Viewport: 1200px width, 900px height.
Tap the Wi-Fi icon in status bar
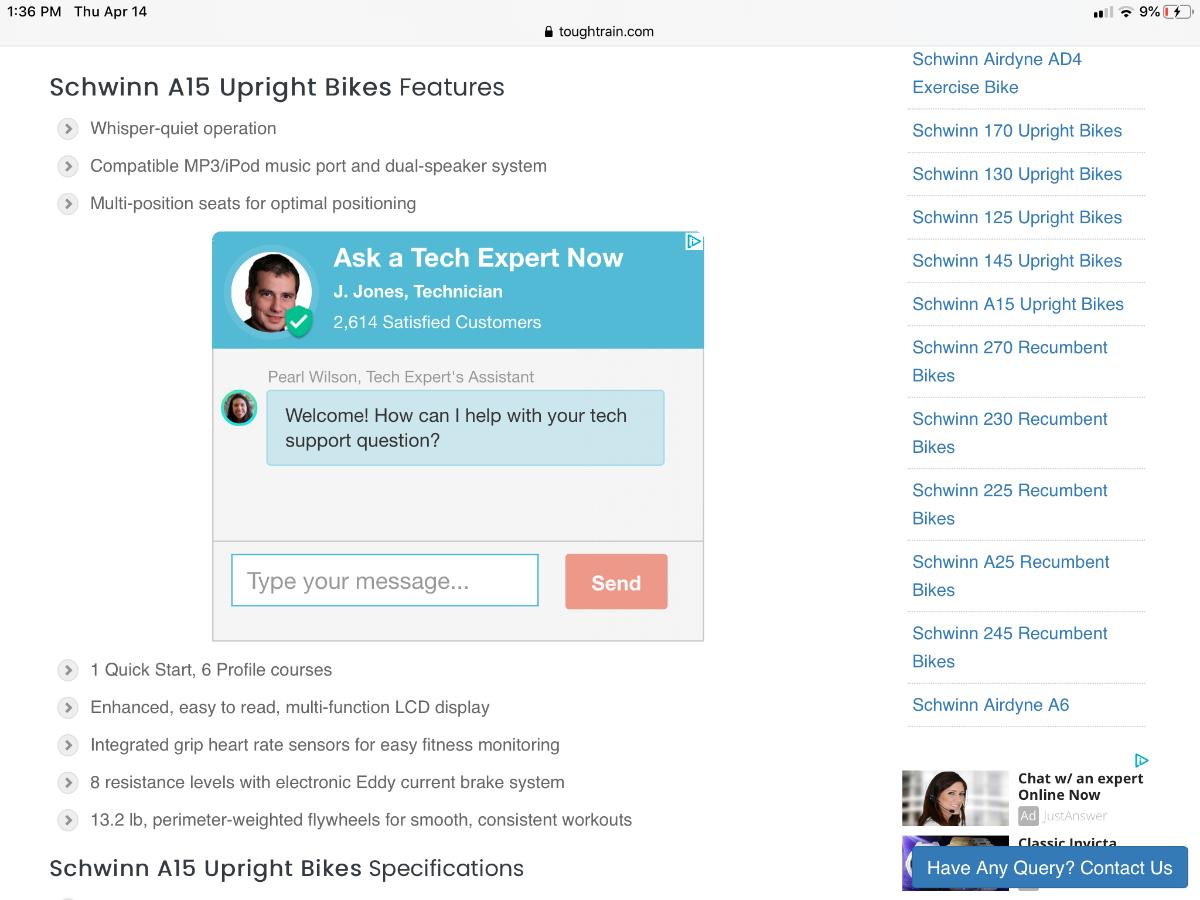(x=1126, y=12)
